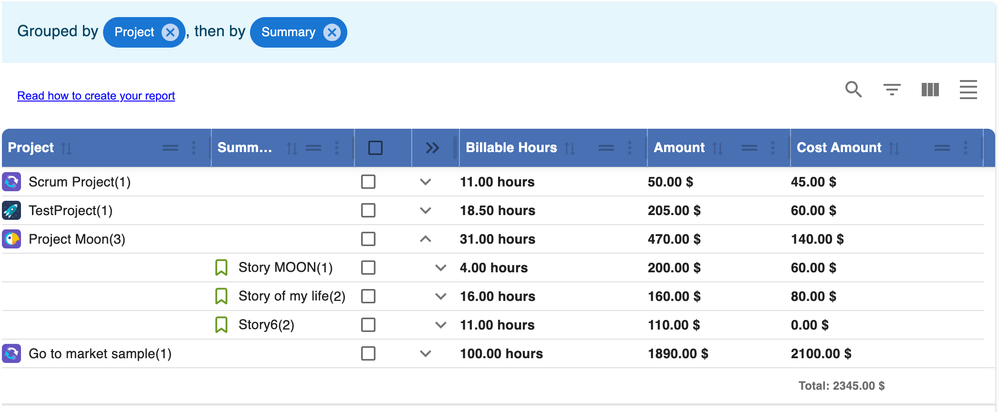Click the Total: 2345.00 $ footer
This screenshot has width=999, height=412.
pyautogui.click(x=841, y=386)
